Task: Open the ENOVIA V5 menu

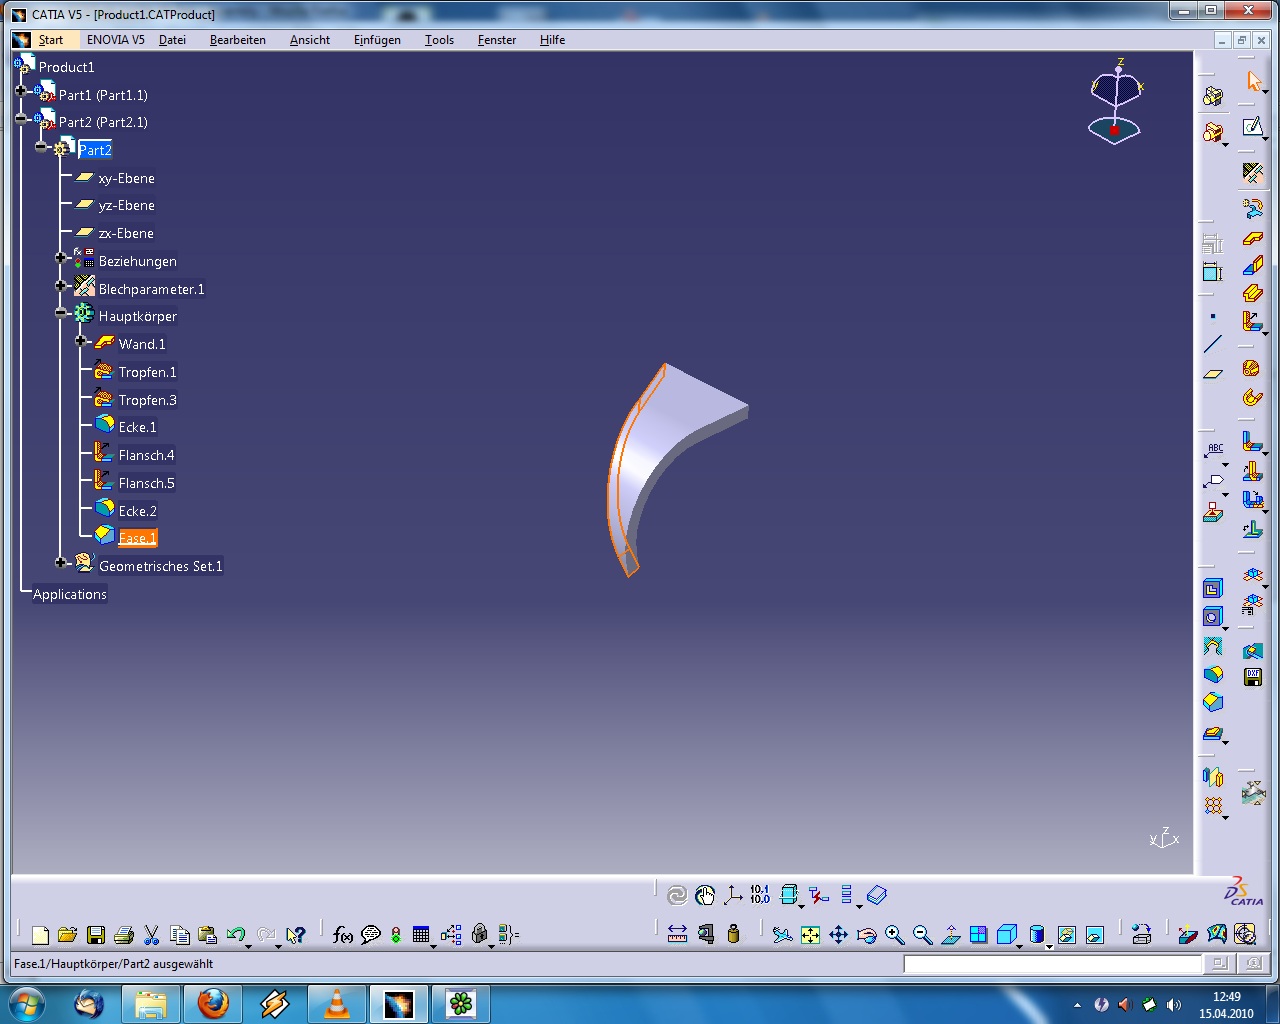Action: (115, 40)
